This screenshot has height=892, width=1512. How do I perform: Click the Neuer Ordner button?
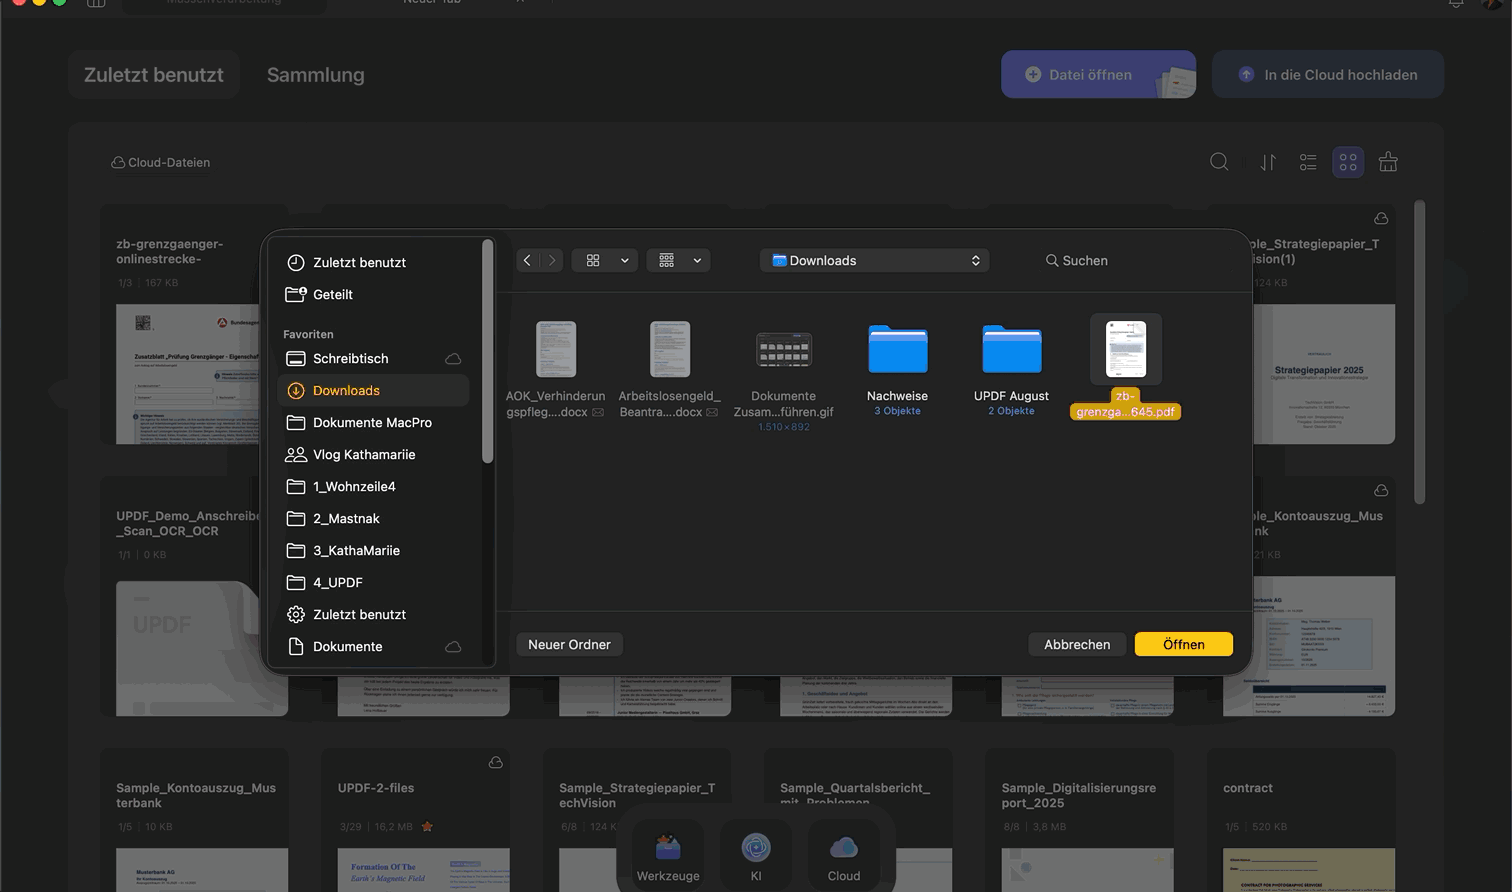coord(570,644)
